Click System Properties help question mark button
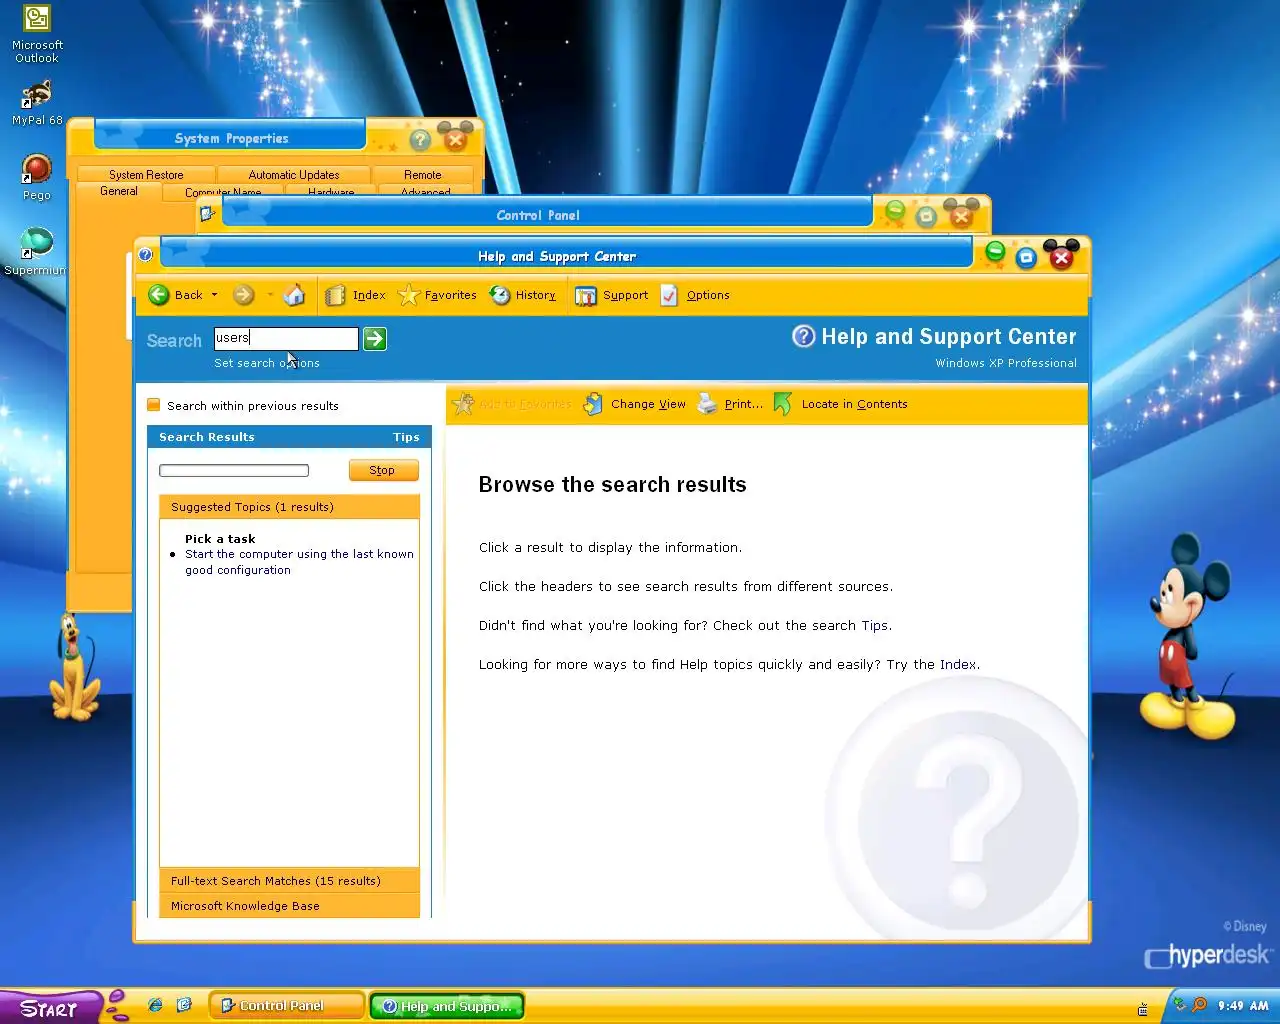 pyautogui.click(x=421, y=140)
